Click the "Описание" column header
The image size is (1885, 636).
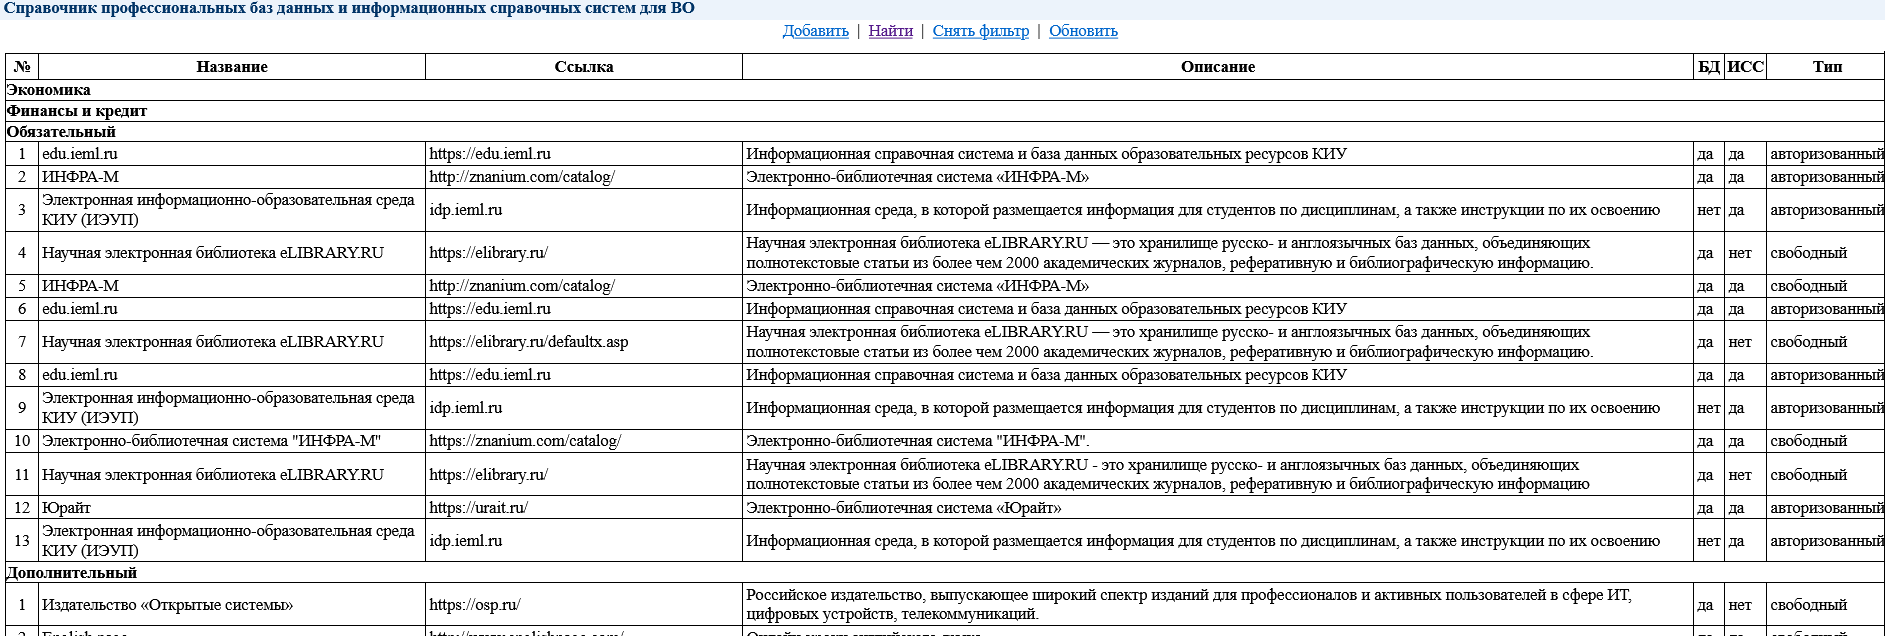1218,67
